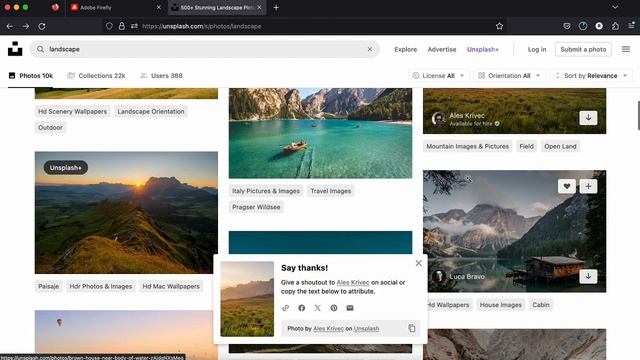Select the House Images tag
The width and height of the screenshot is (640, 360).
[500, 304]
